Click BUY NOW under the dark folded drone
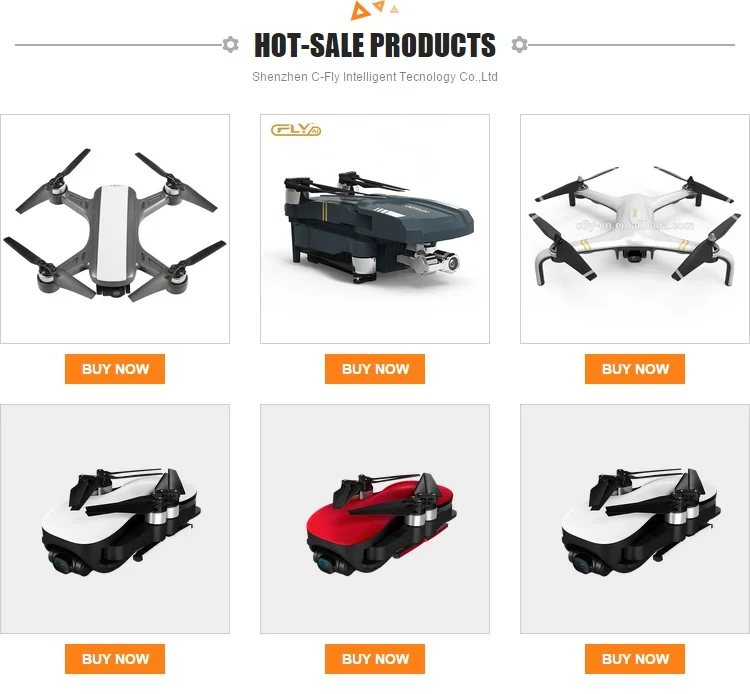This screenshot has height=694, width=750. 375,369
